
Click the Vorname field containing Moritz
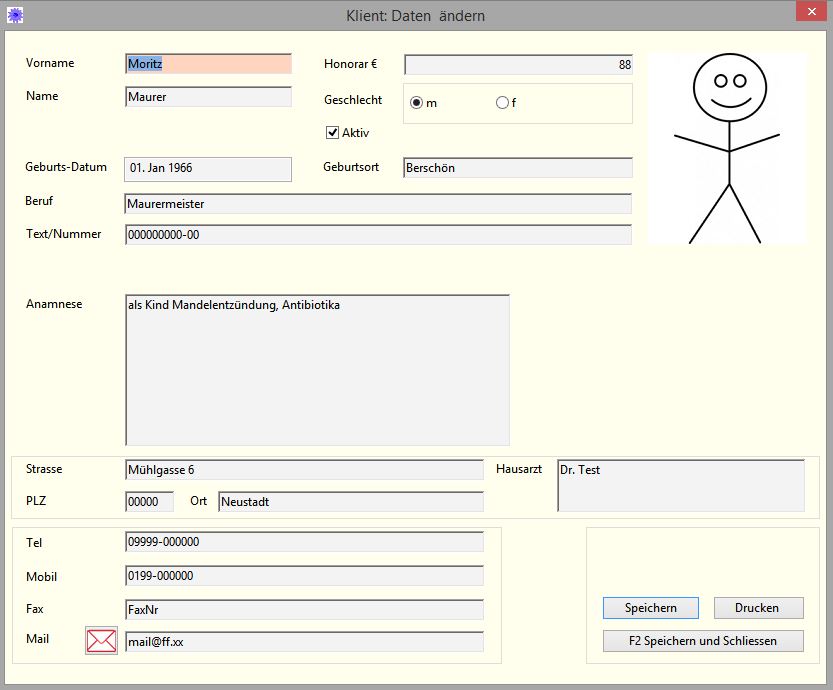(208, 64)
